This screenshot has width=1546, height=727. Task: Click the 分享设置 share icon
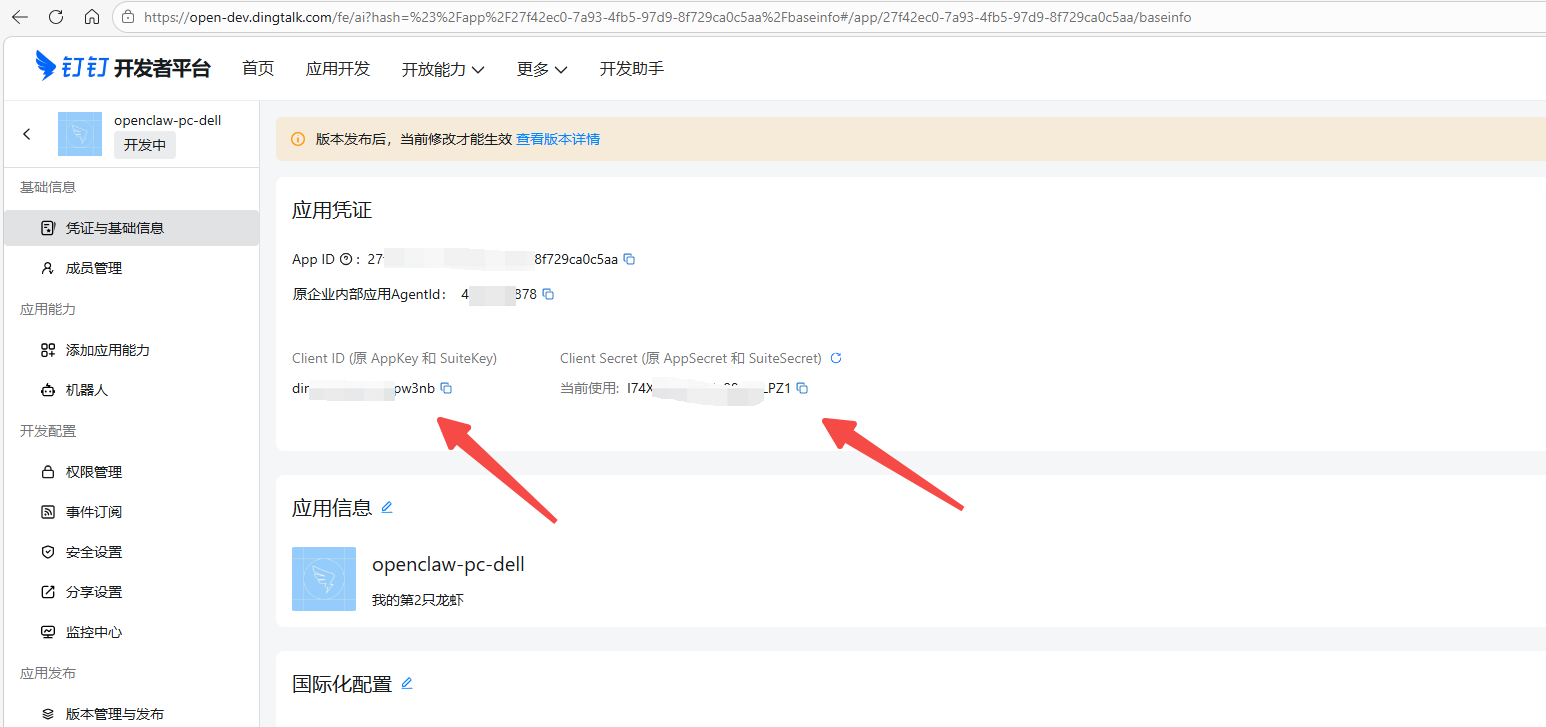47,592
